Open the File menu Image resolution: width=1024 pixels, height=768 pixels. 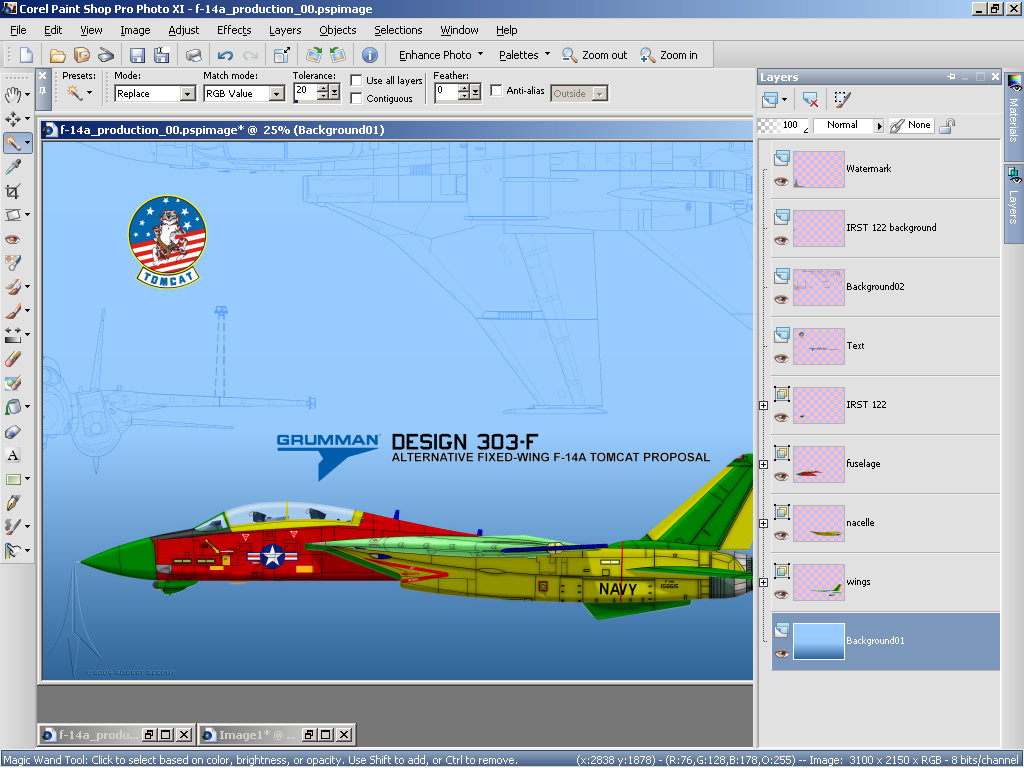[18, 30]
